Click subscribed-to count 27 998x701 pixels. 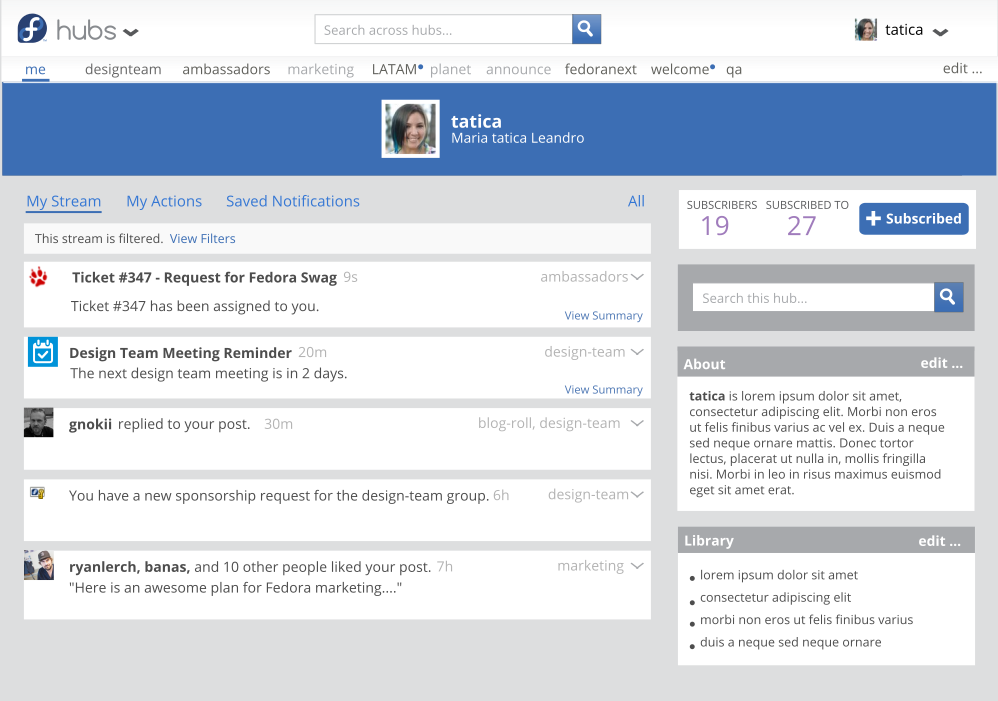tap(801, 226)
